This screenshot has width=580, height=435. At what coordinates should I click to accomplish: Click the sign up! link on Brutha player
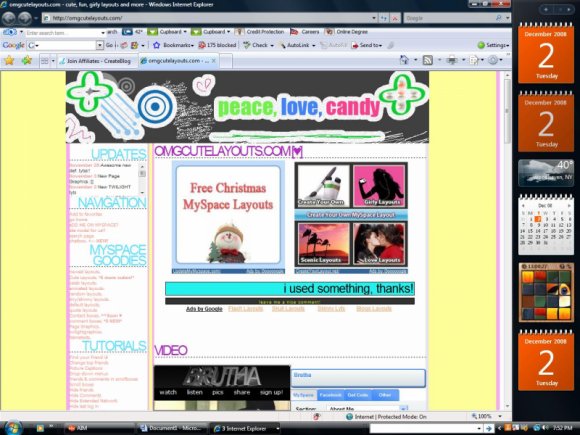[272, 392]
